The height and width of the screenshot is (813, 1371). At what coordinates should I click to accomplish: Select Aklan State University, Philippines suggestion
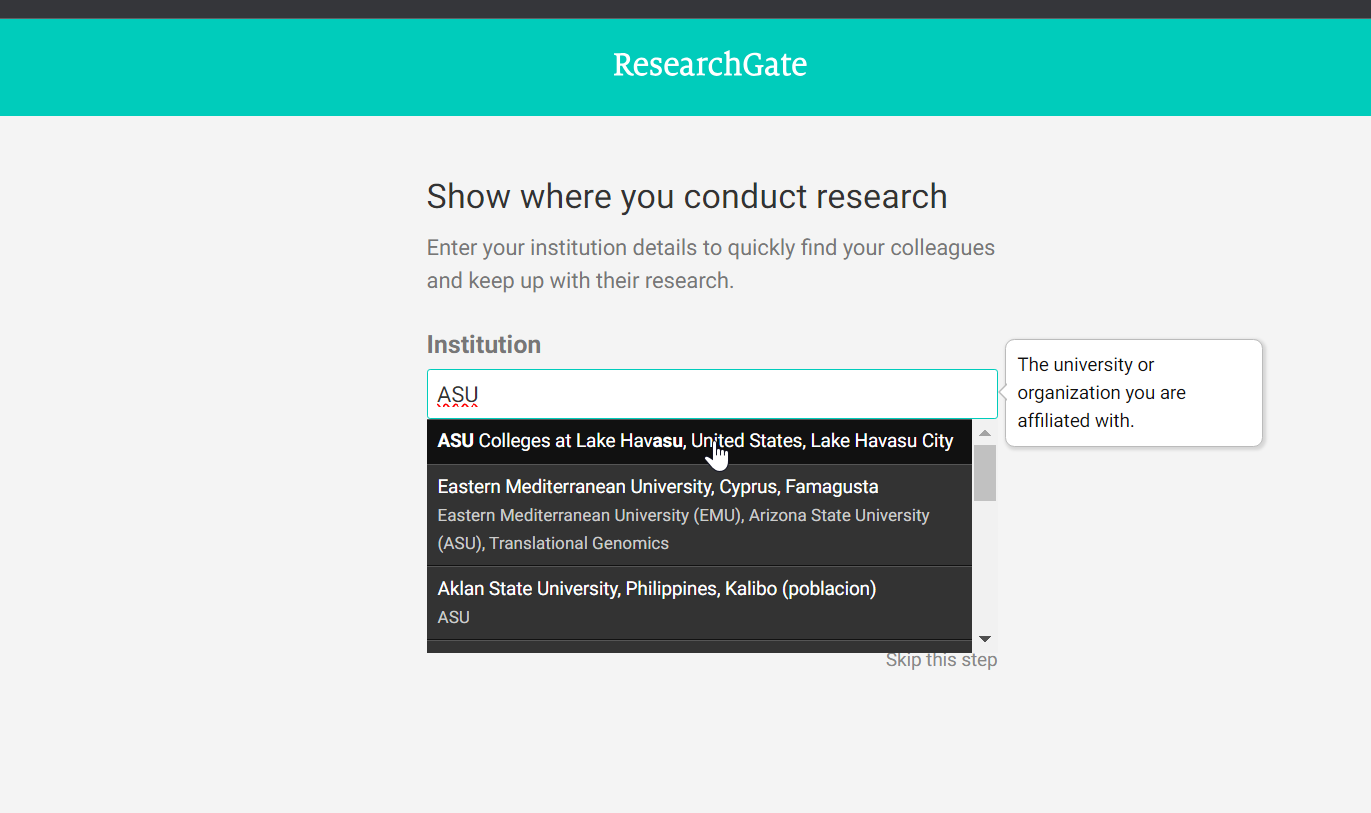click(656, 588)
